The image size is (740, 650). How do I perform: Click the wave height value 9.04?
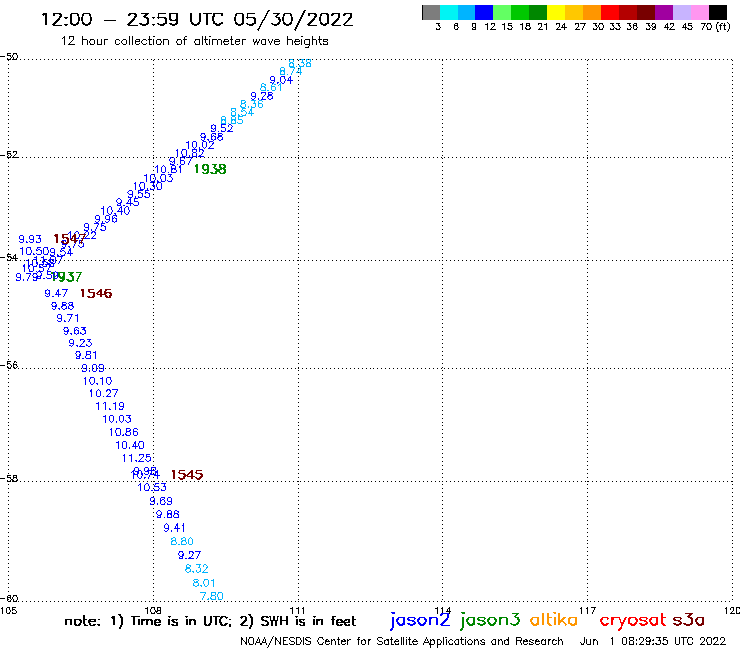281,80
